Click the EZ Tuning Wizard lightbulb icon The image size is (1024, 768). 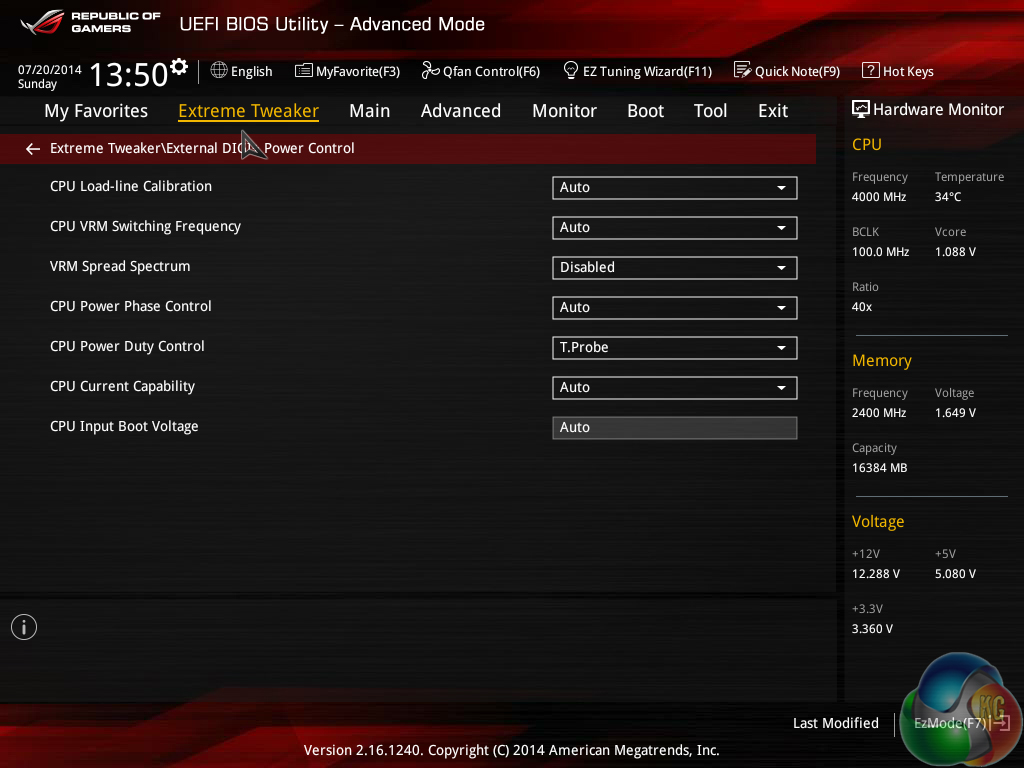pos(571,70)
